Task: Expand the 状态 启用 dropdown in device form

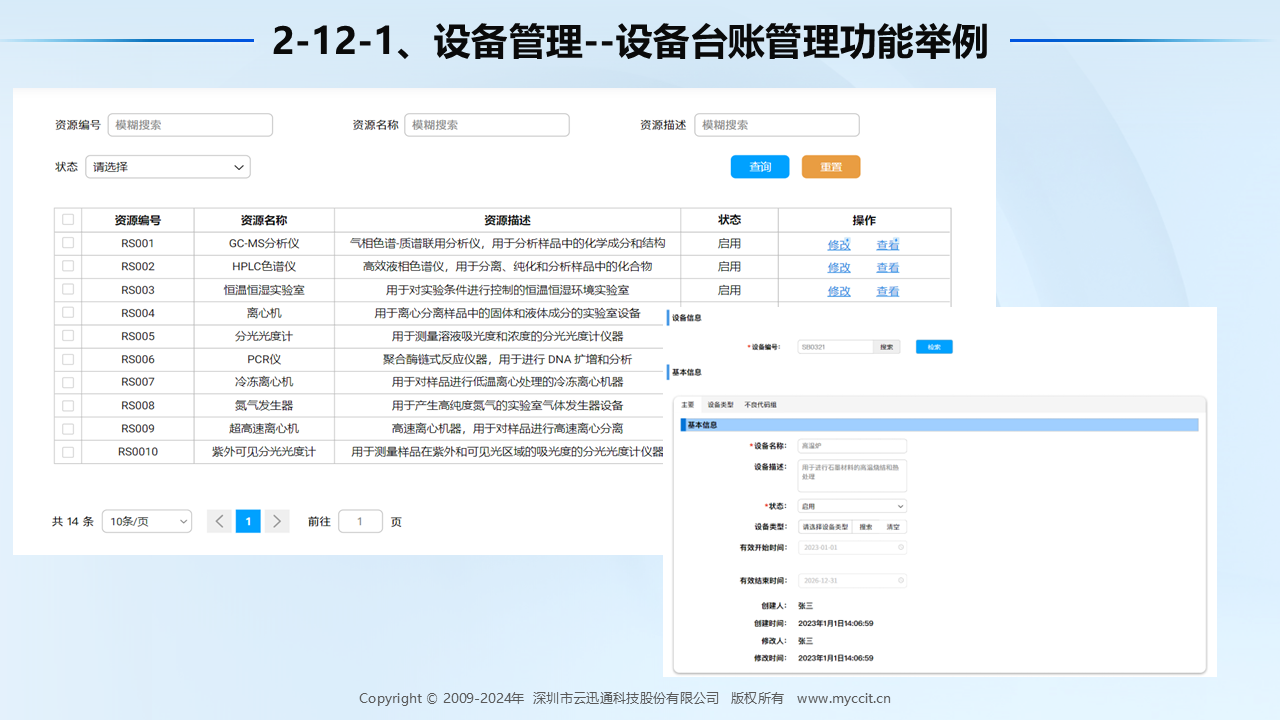Action: 852,506
